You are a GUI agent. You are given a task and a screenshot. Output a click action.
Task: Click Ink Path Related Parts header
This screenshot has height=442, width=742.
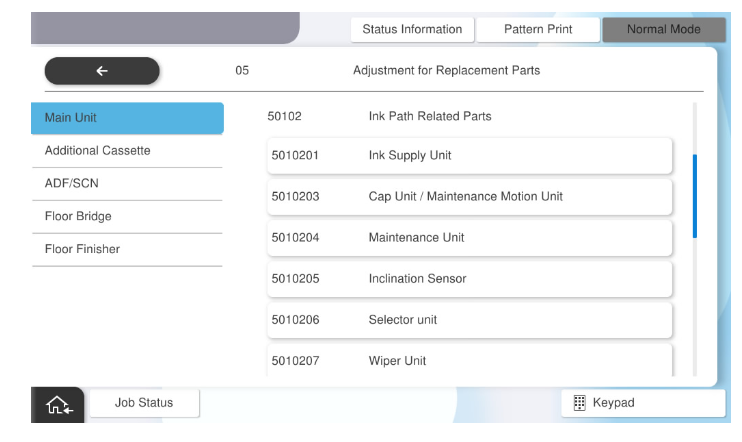pyautogui.click(x=429, y=117)
